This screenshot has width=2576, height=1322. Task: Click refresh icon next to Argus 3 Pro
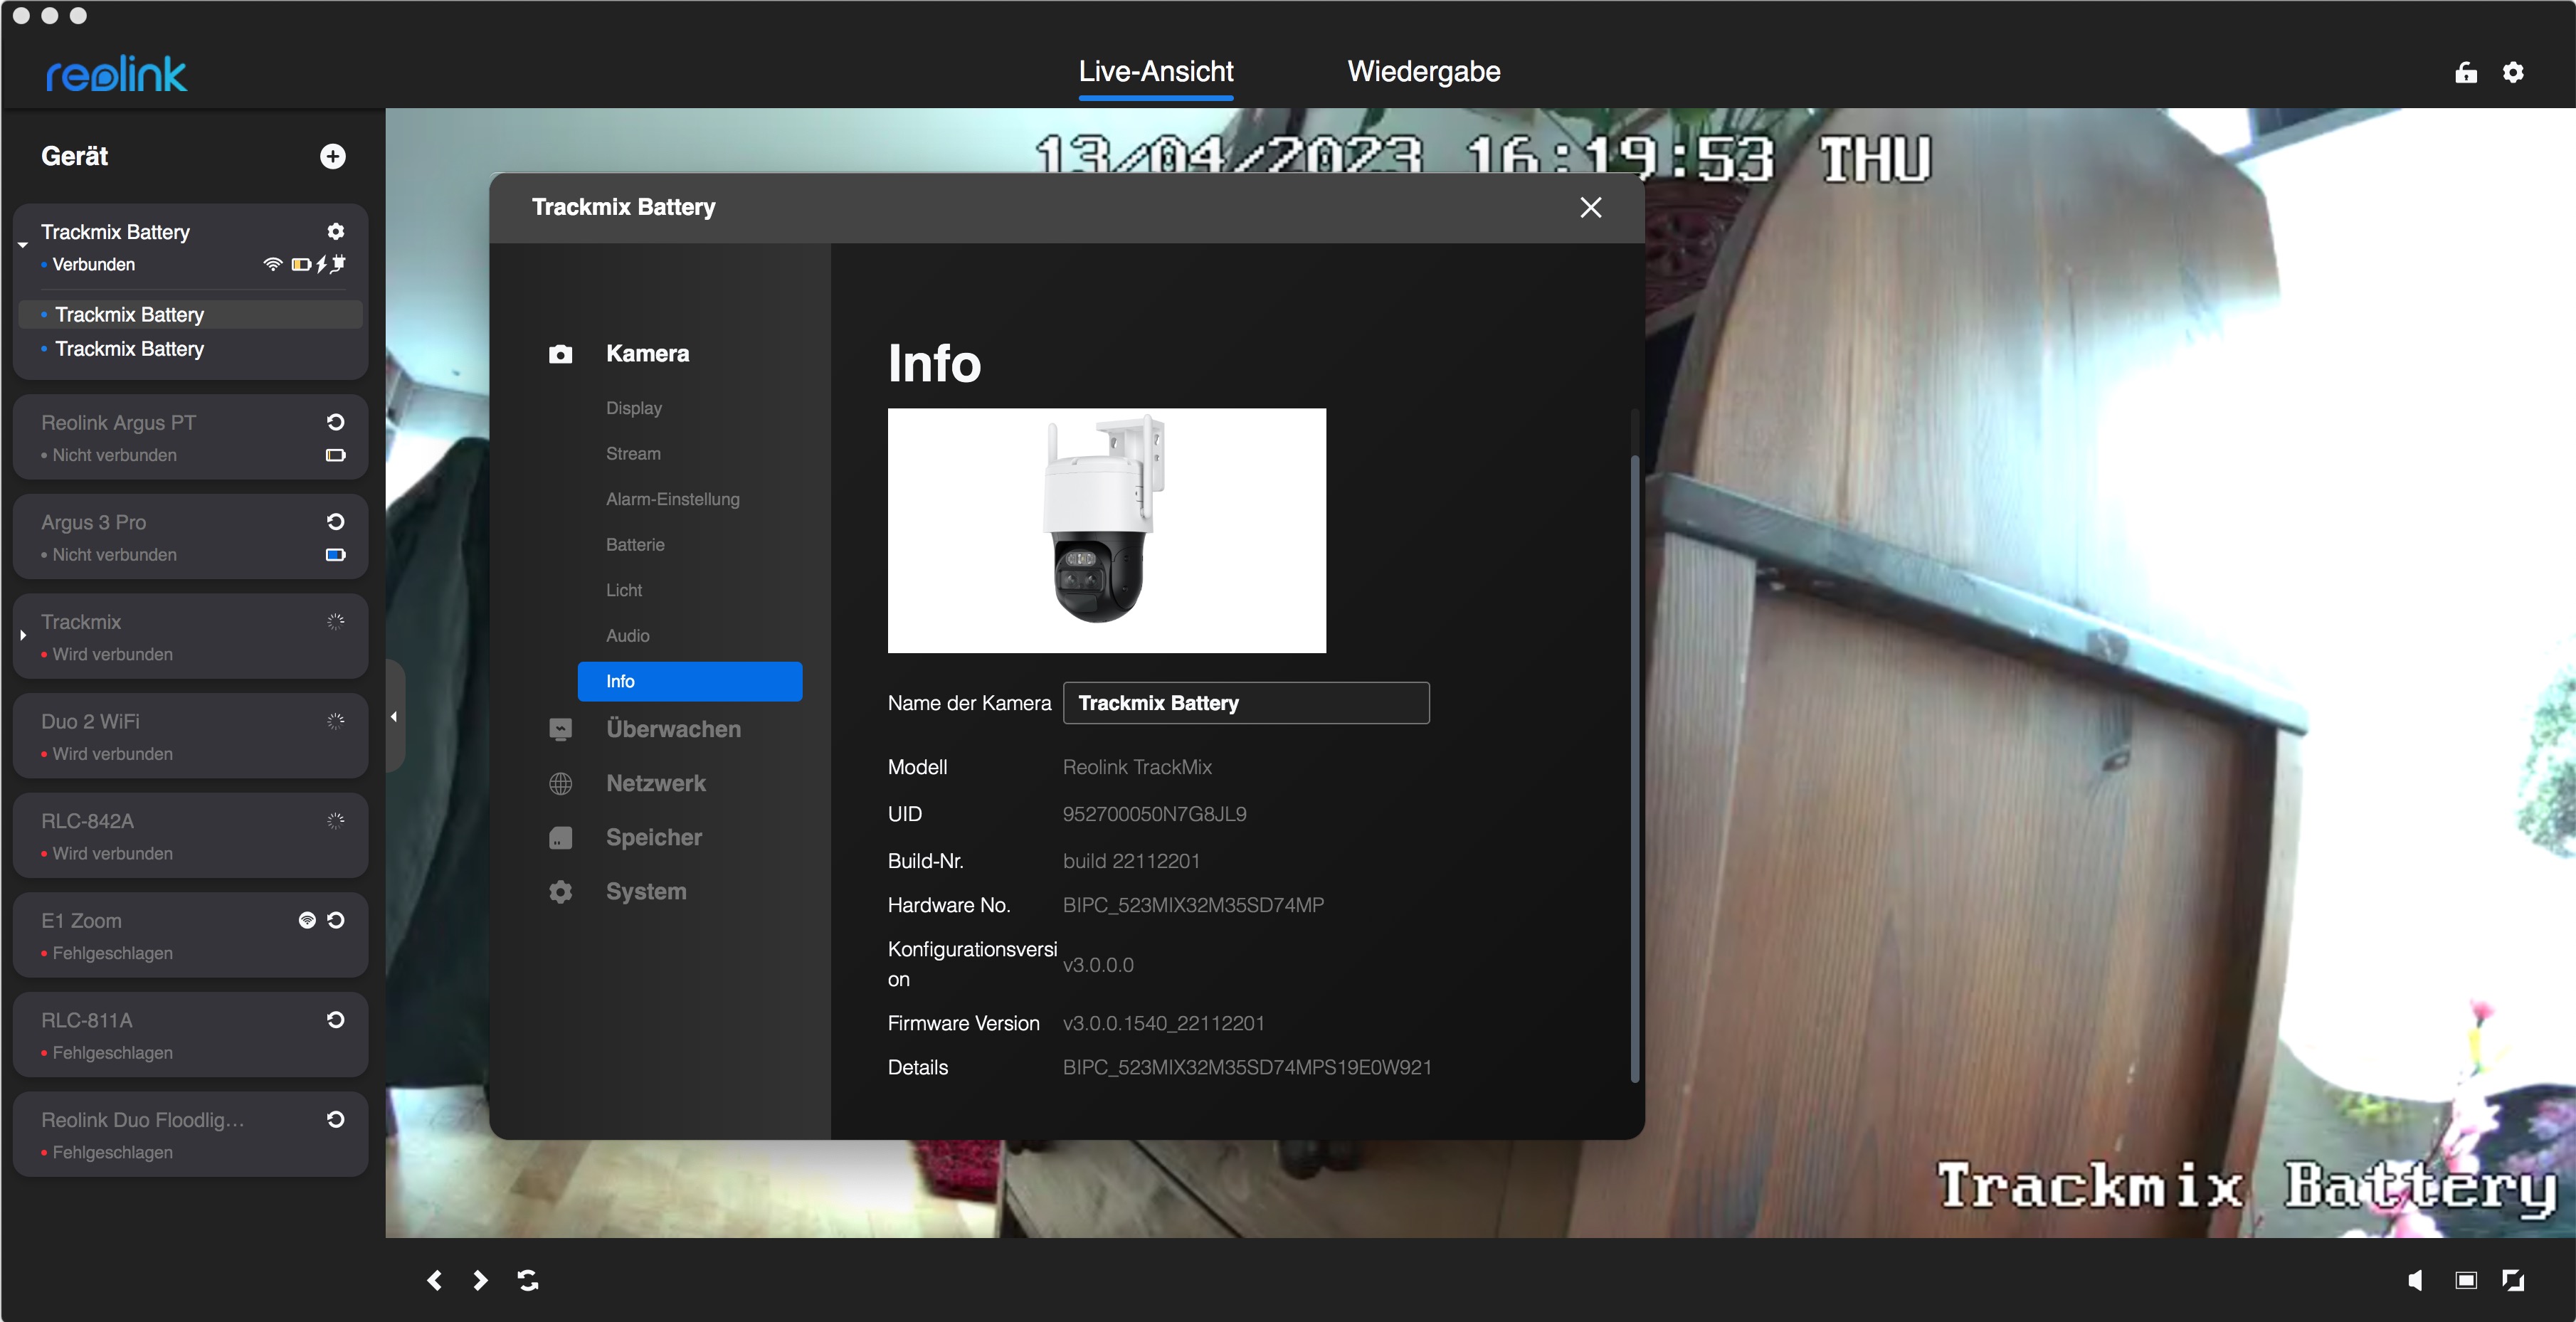click(336, 522)
